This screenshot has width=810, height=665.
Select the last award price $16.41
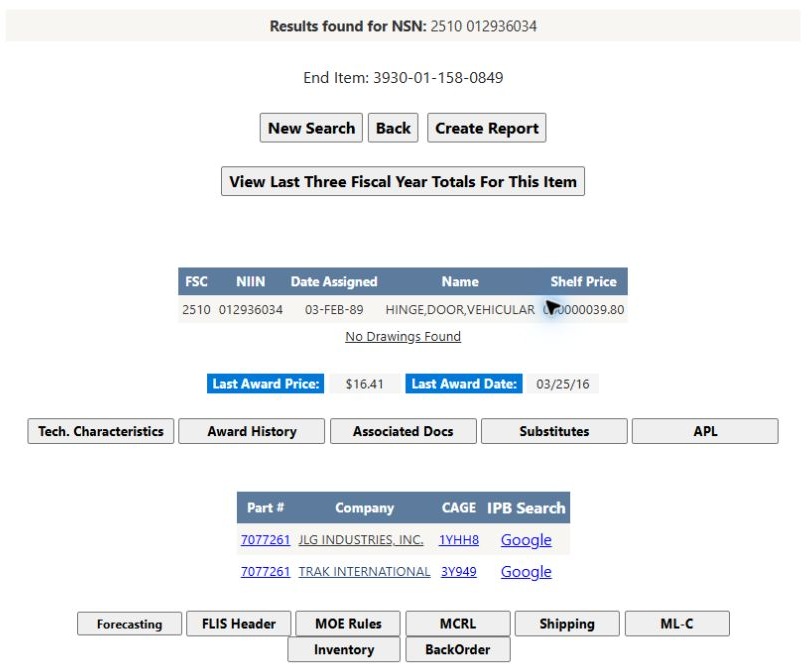click(x=365, y=384)
